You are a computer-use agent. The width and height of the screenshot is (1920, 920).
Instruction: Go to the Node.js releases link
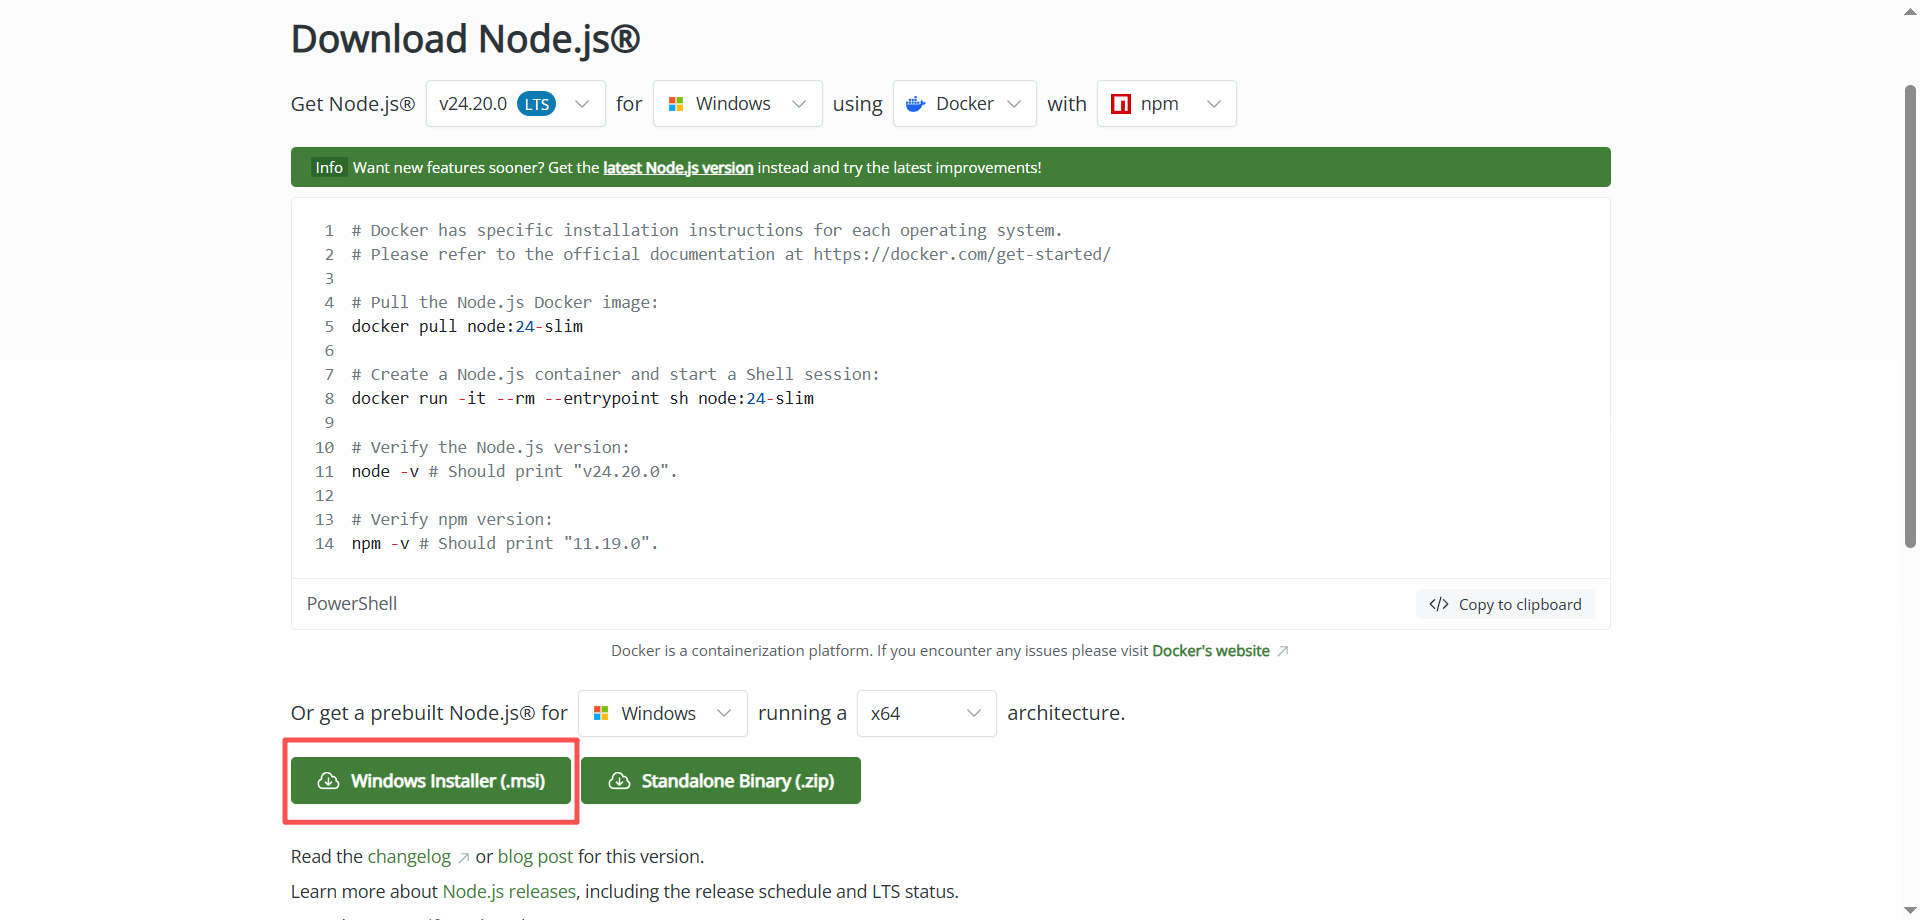pos(509,892)
